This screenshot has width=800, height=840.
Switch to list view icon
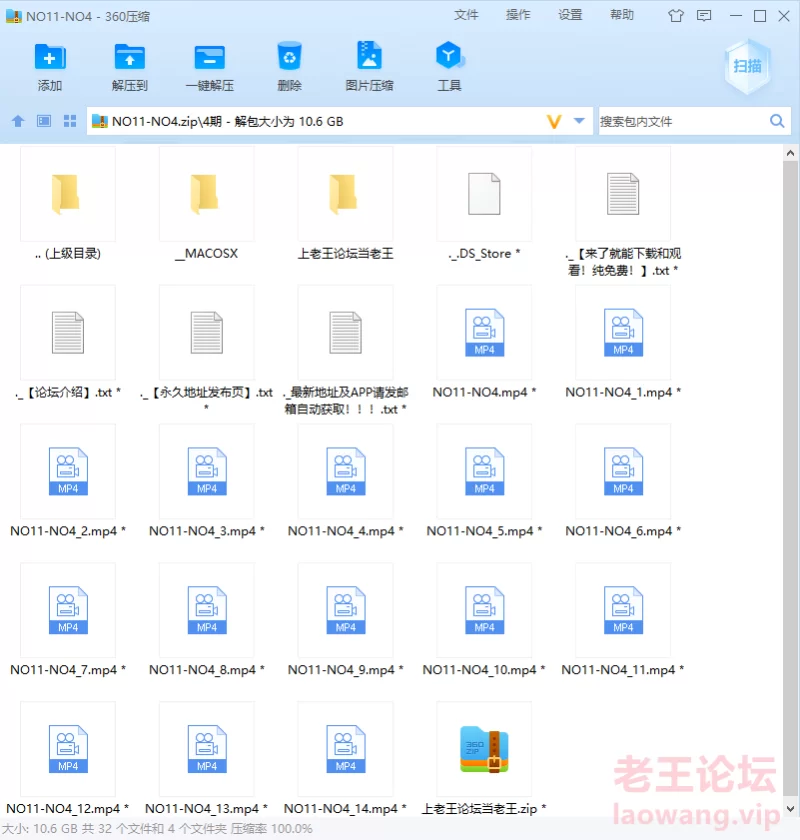pyautogui.click(x=44, y=121)
